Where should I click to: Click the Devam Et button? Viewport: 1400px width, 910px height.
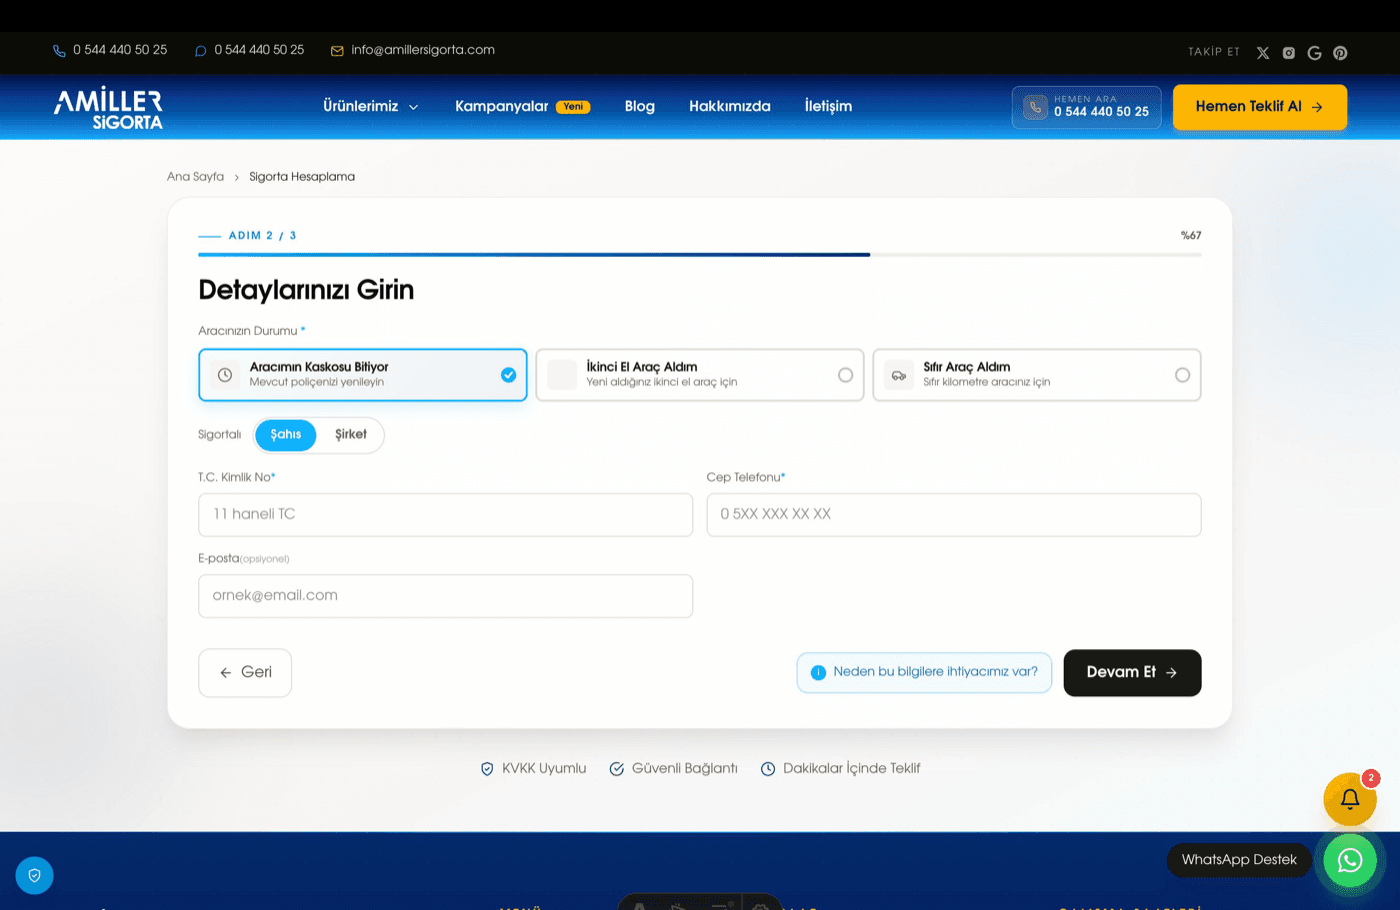pos(1132,673)
